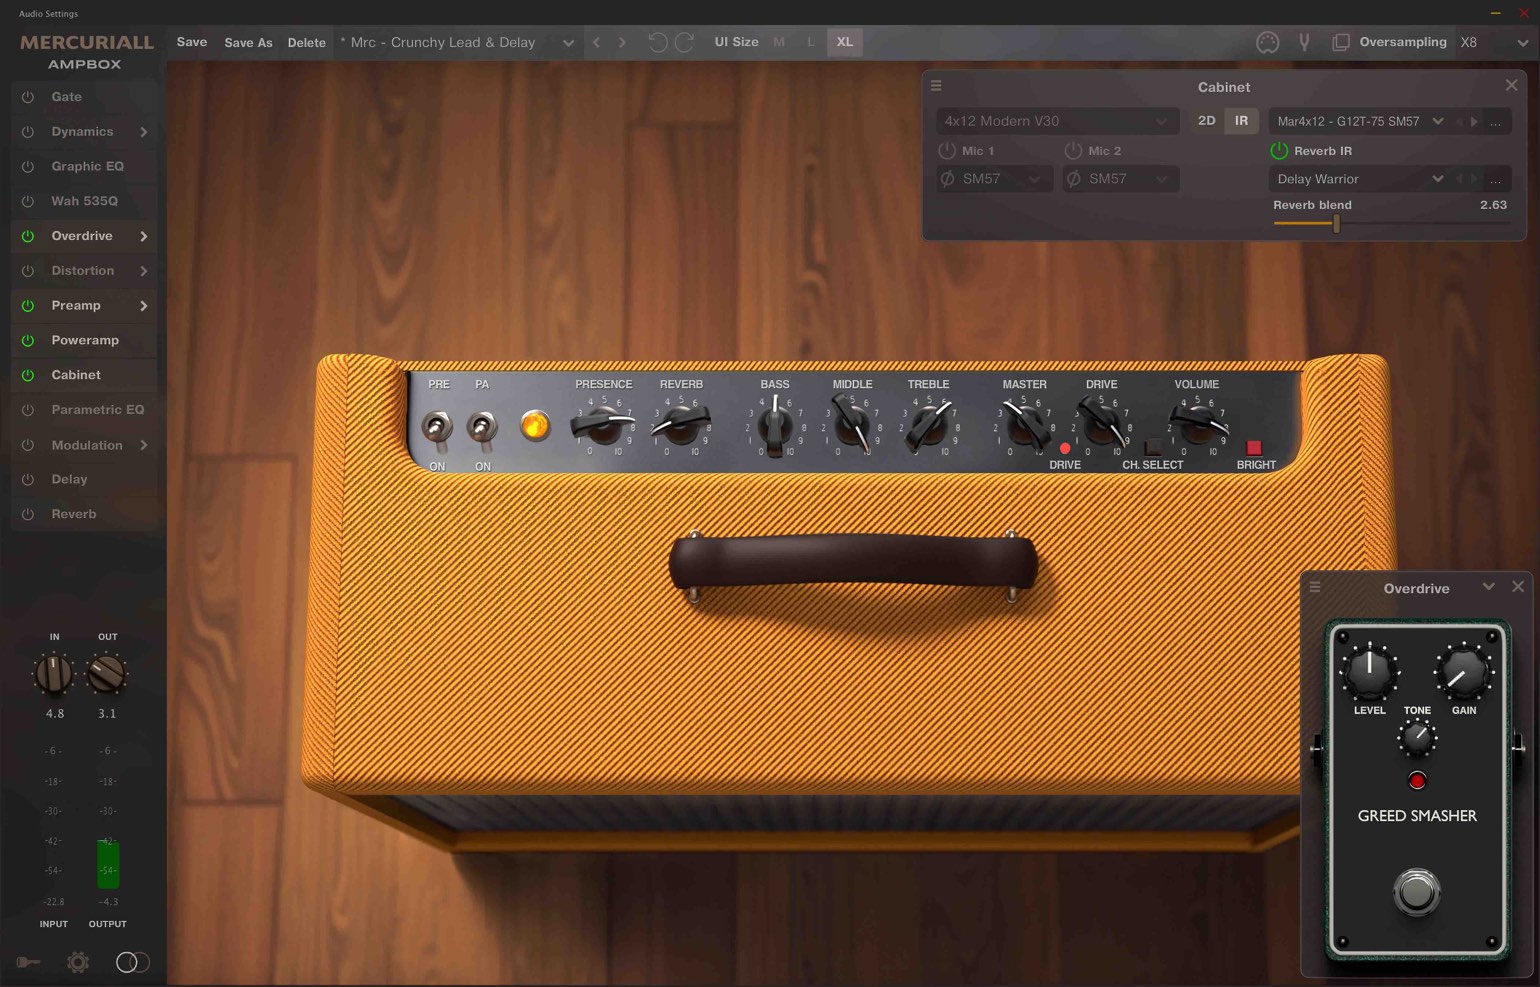Screen dimensions: 1540x987
Task: Turn on the Reverb power icon
Action: click(28, 514)
